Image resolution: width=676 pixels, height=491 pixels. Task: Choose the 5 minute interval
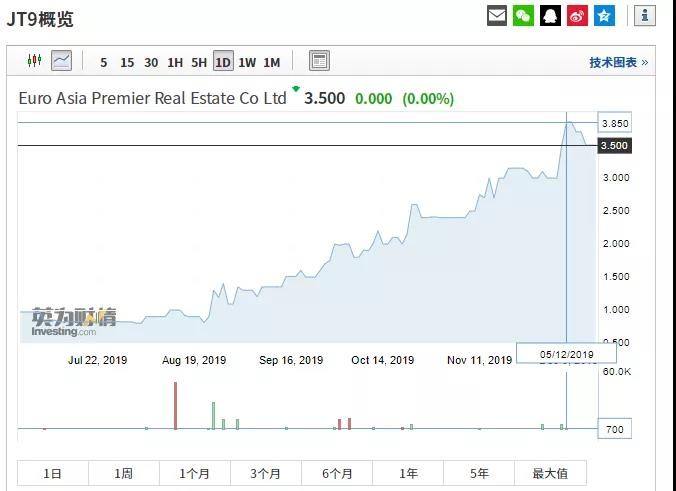pos(104,62)
